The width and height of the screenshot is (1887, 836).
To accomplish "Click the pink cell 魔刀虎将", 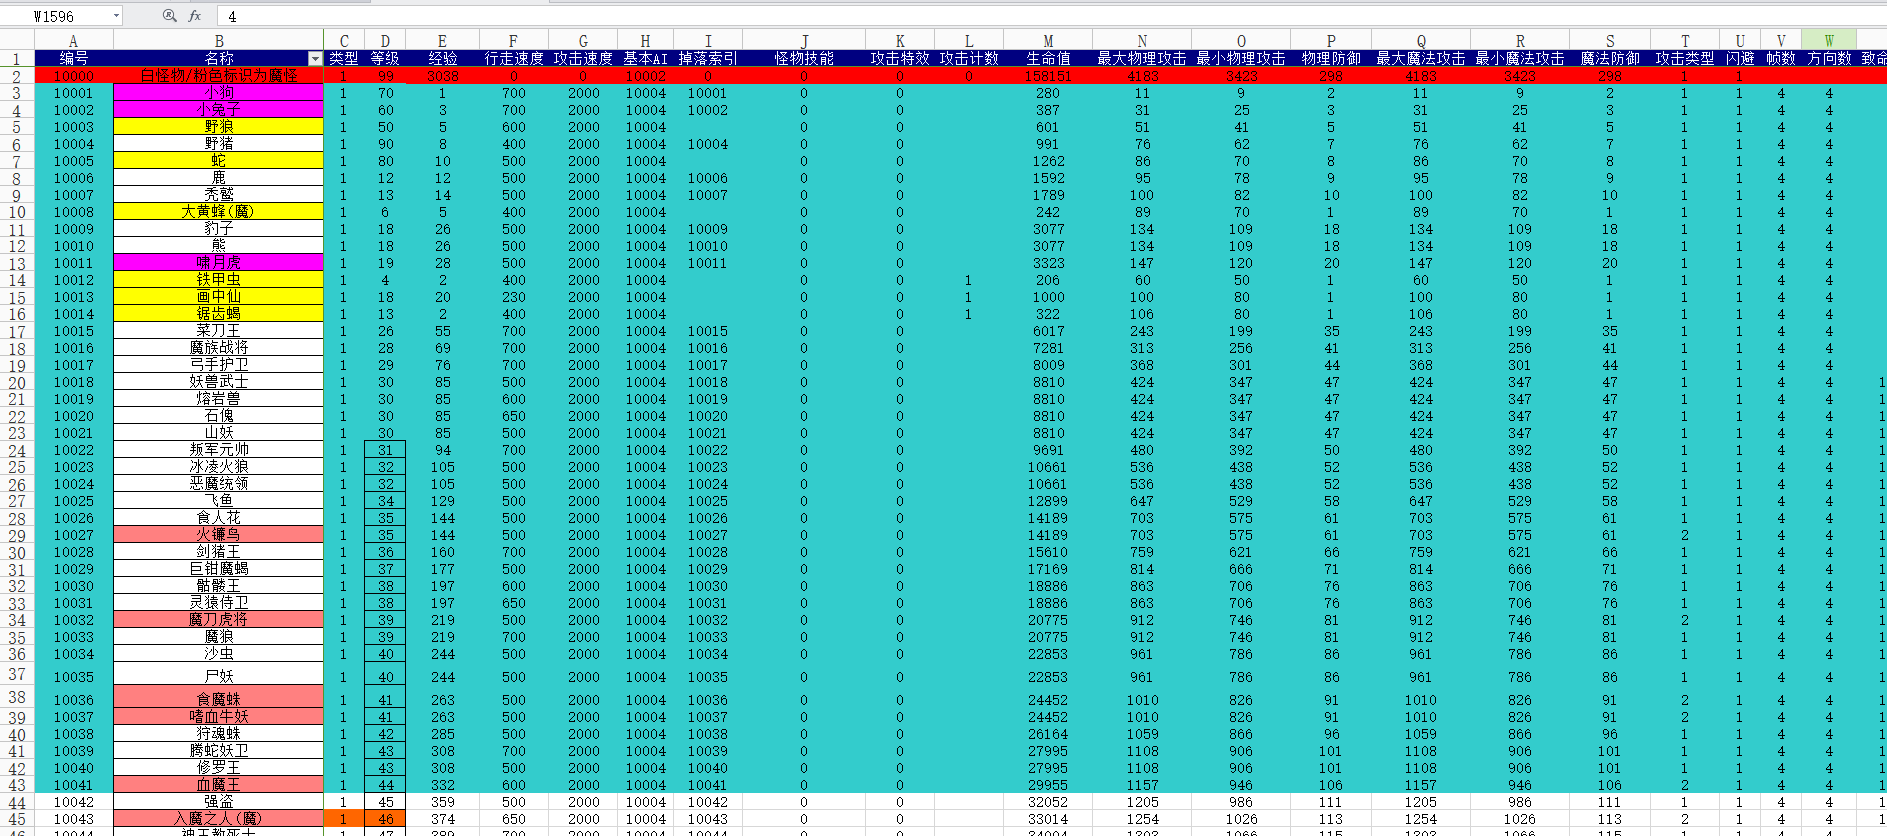I will click(219, 620).
